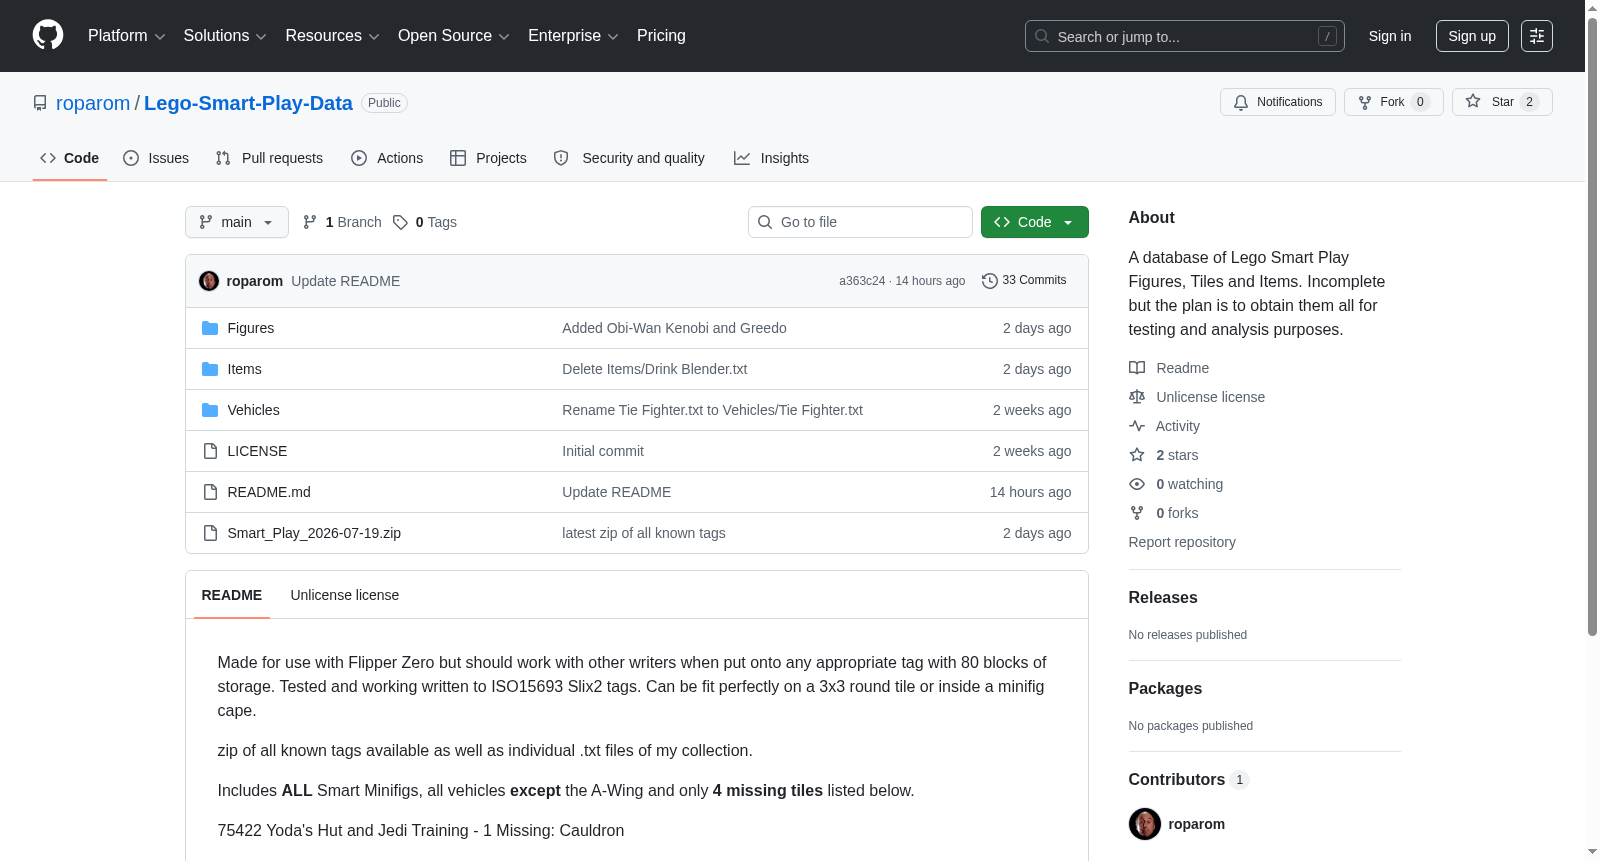Open the Rename Tie Fighter.txt commit
Viewport: 1600px width, 861px height.
(x=712, y=410)
